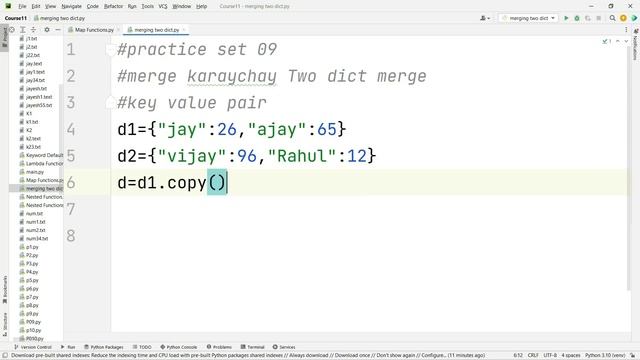This screenshot has width=640, height=360.
Task: Select jay.text in project tree
Action: [x=33, y=64]
